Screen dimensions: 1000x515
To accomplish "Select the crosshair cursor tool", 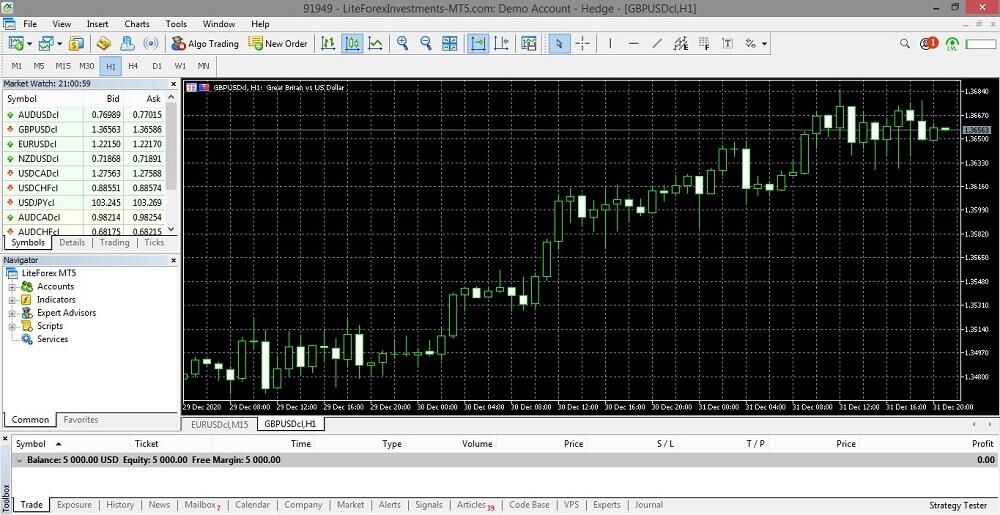I will 582,43.
